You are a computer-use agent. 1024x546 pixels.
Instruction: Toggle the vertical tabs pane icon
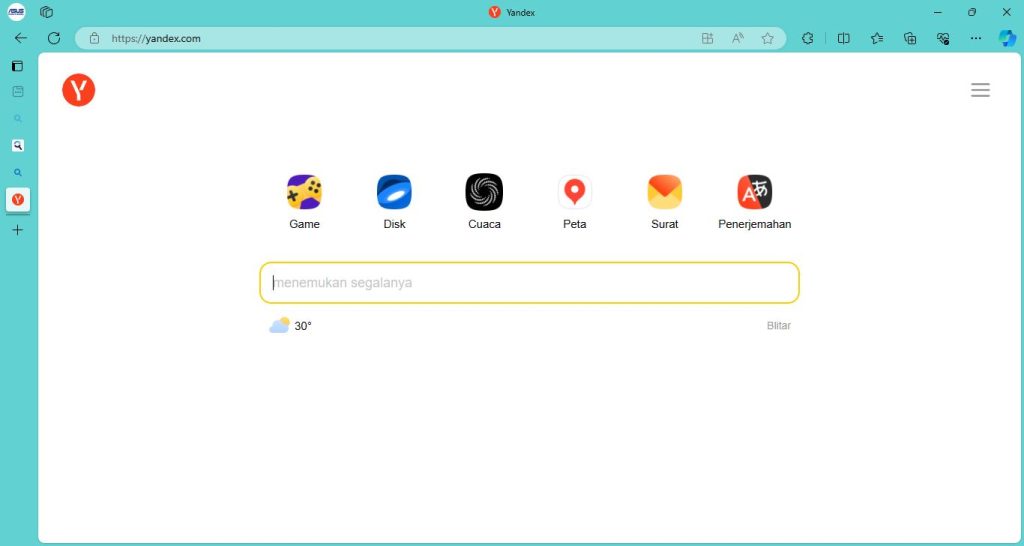click(17, 66)
